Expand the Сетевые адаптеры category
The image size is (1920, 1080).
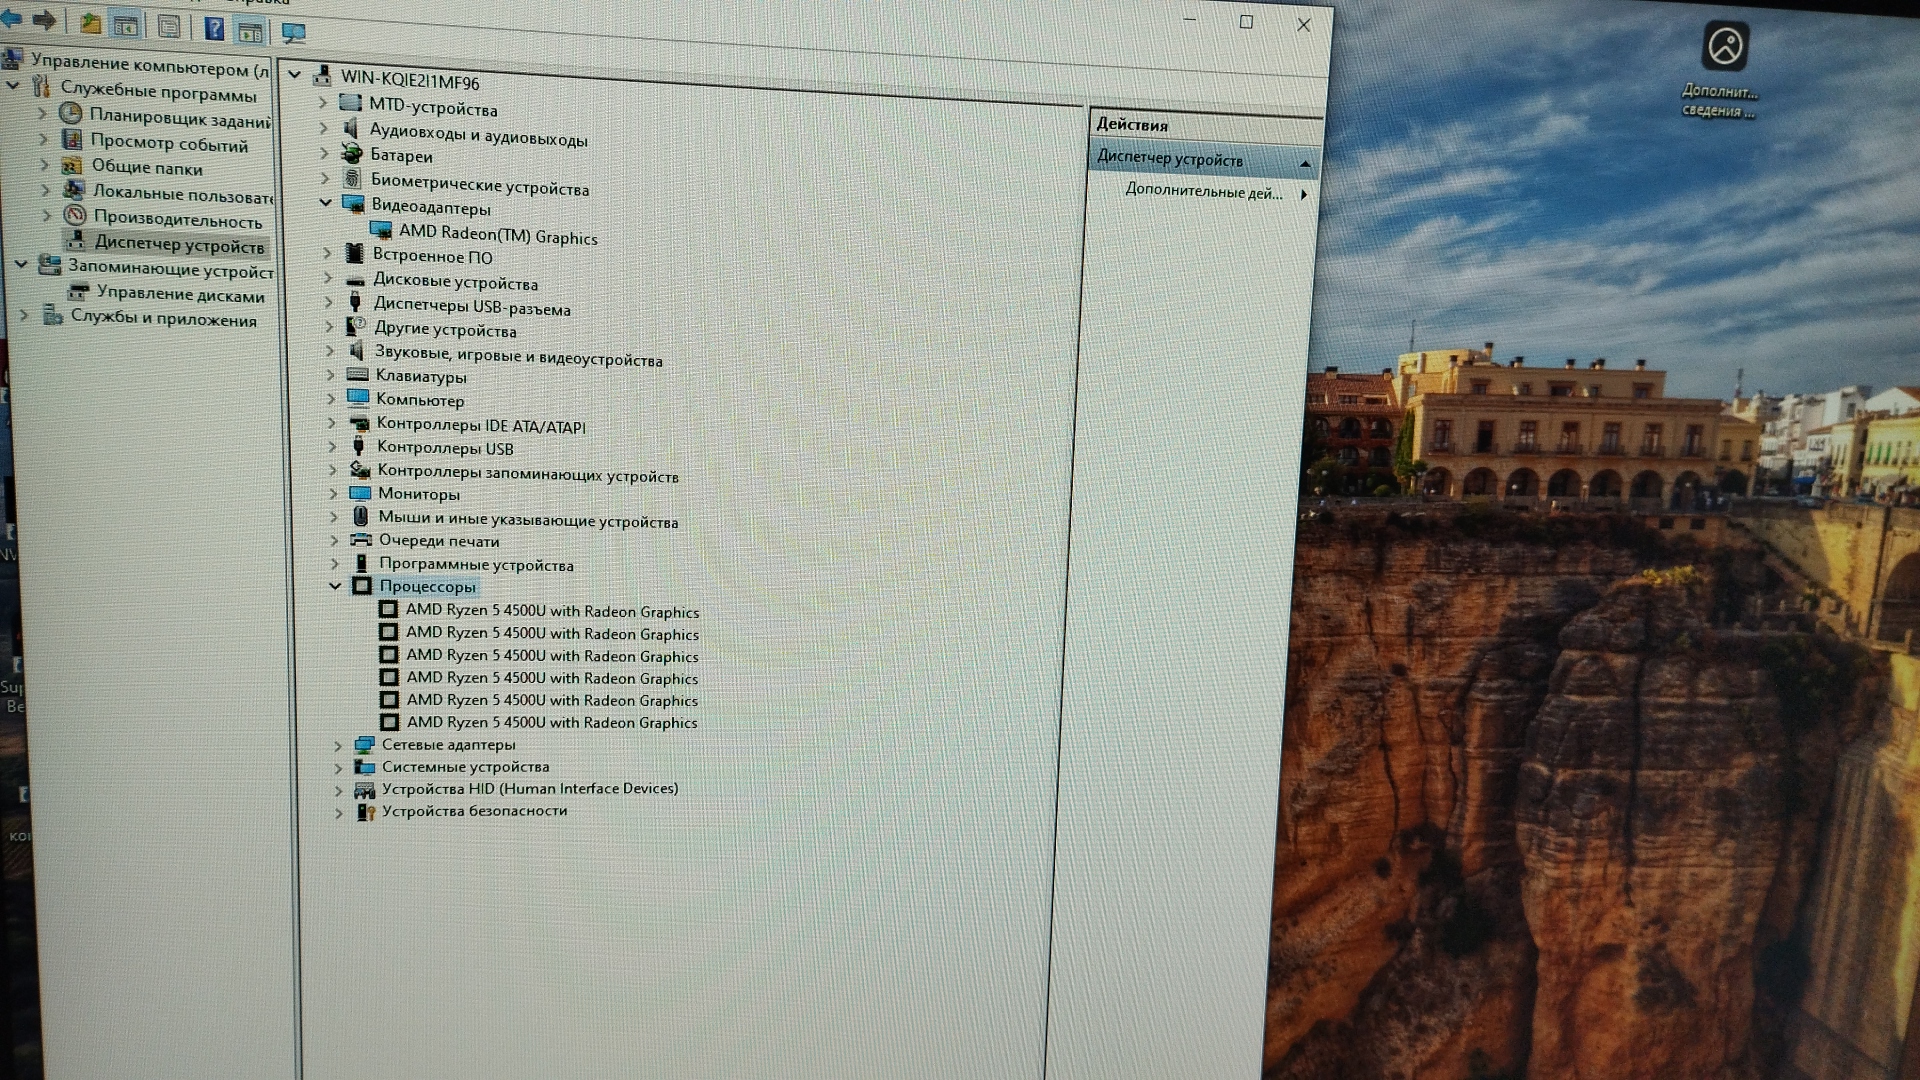338,745
